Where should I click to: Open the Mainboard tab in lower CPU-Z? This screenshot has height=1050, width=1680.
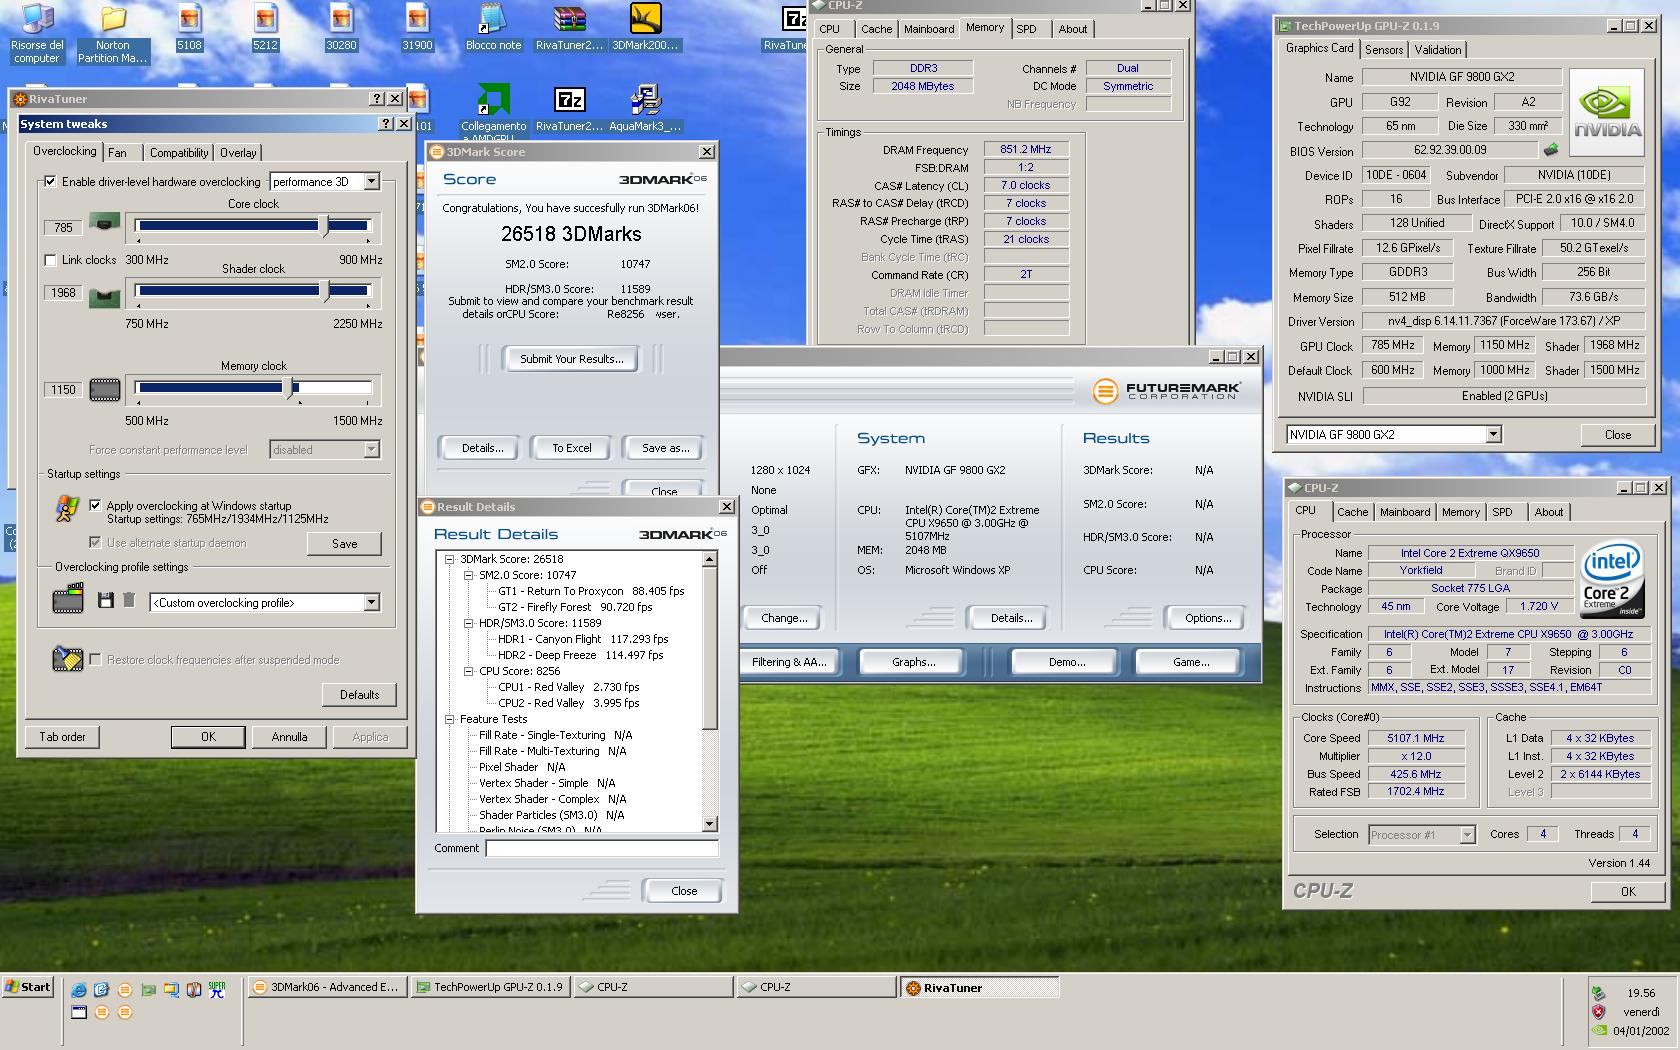[1405, 512]
